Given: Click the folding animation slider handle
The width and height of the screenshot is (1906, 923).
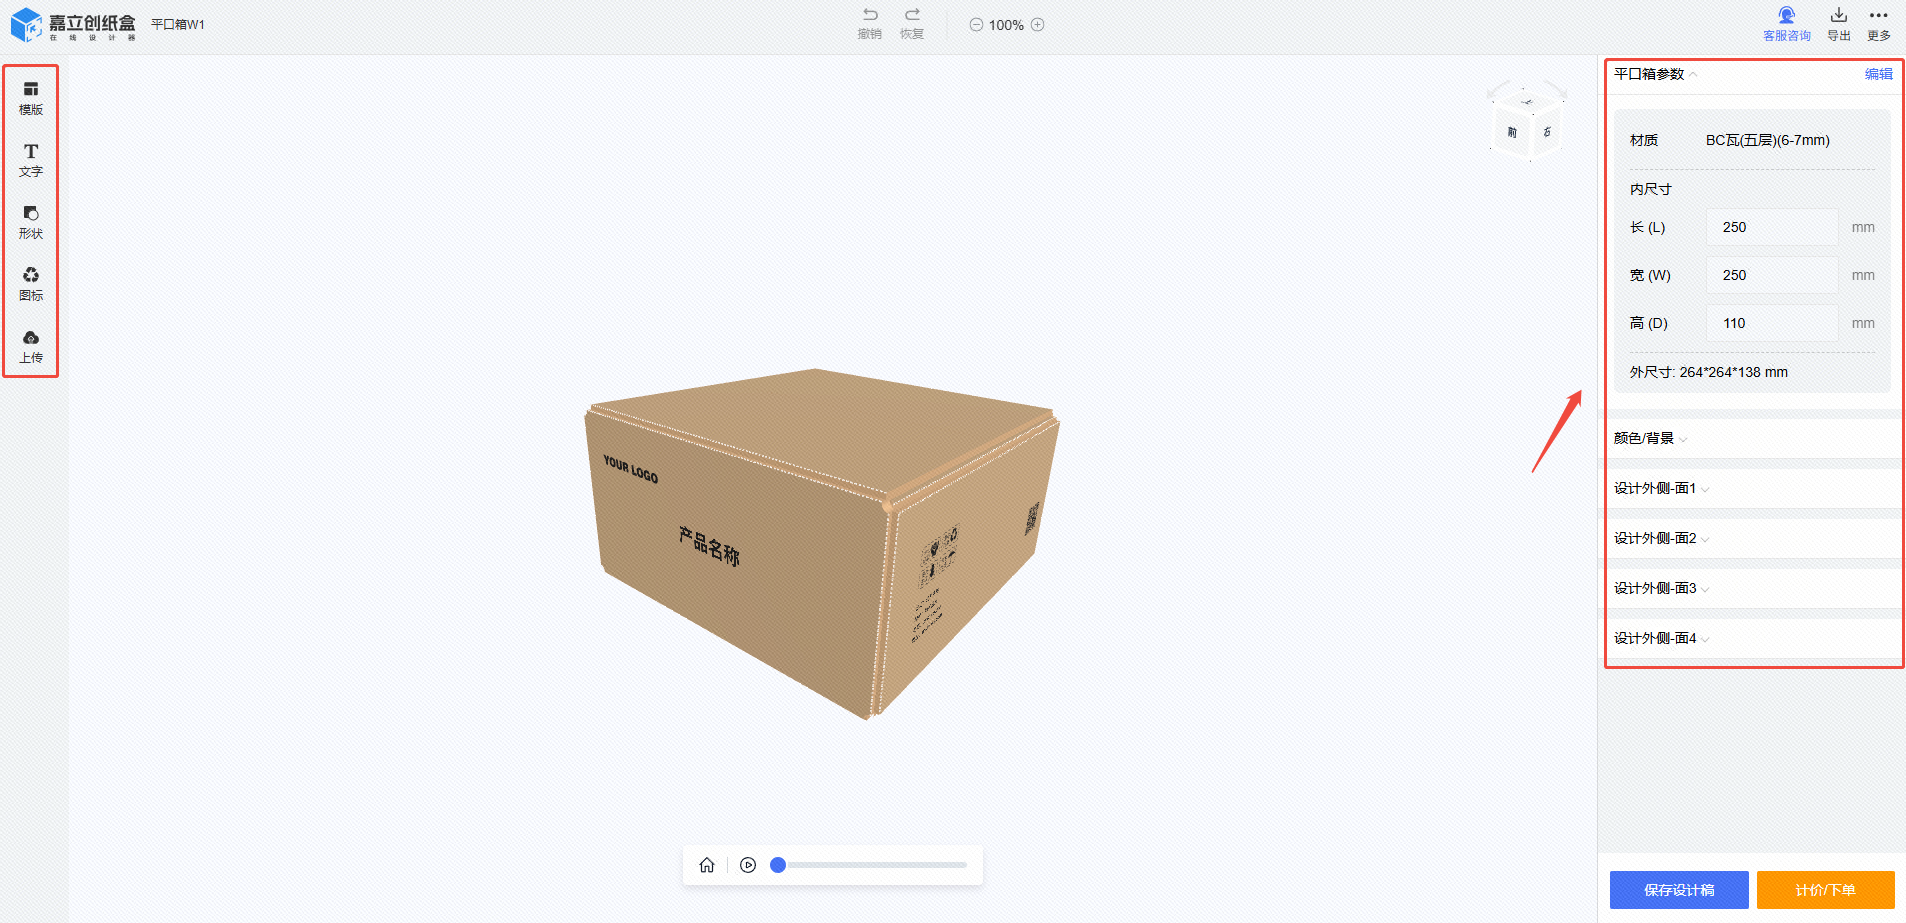Looking at the screenshot, I should coord(778,865).
